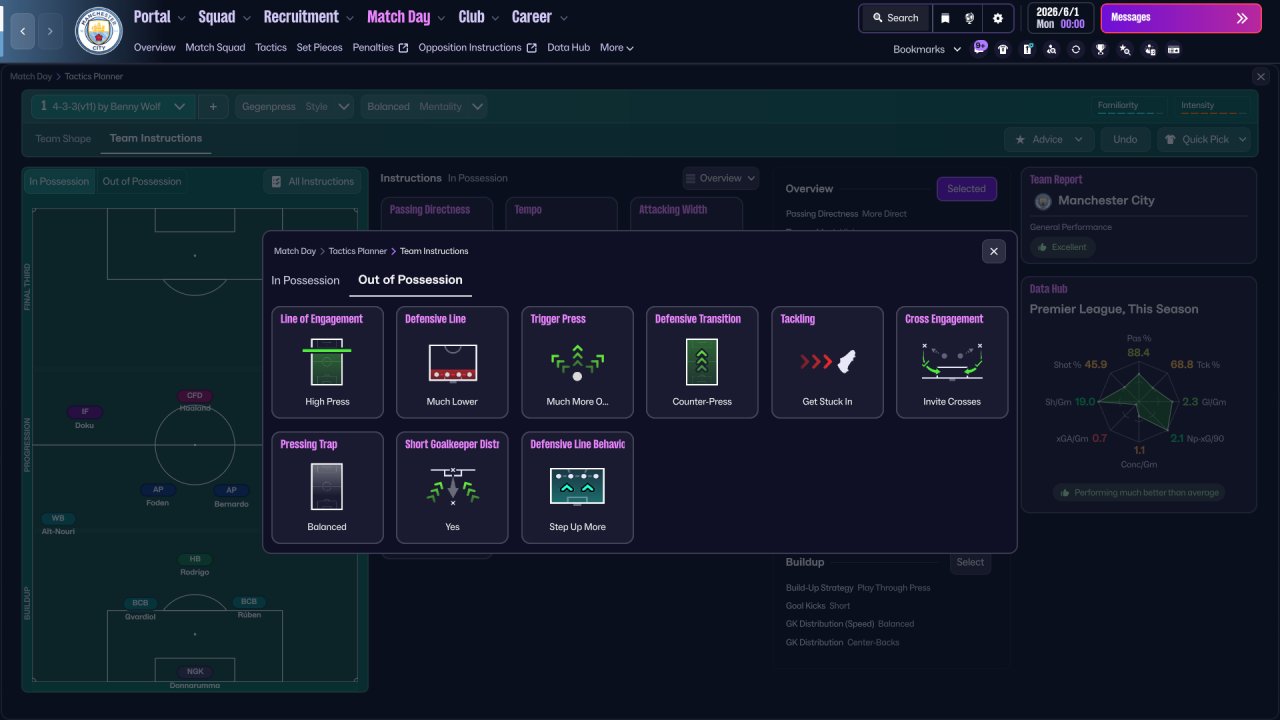Screen dimensions: 1280x720
Task: Select Haaland on the tactics pitch
Action: tap(195, 402)
